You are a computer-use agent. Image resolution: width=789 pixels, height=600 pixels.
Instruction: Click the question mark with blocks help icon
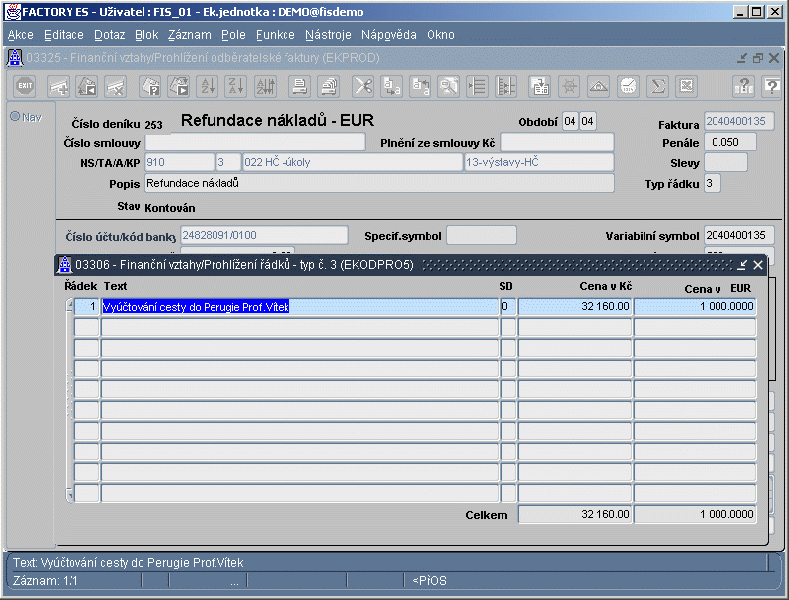743,86
